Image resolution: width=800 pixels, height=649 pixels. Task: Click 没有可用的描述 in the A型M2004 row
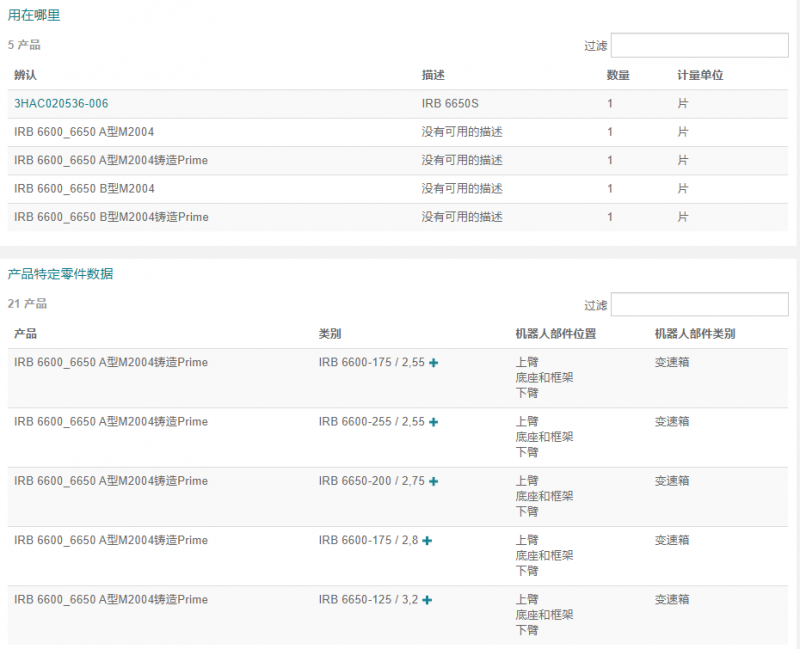[x=462, y=132]
